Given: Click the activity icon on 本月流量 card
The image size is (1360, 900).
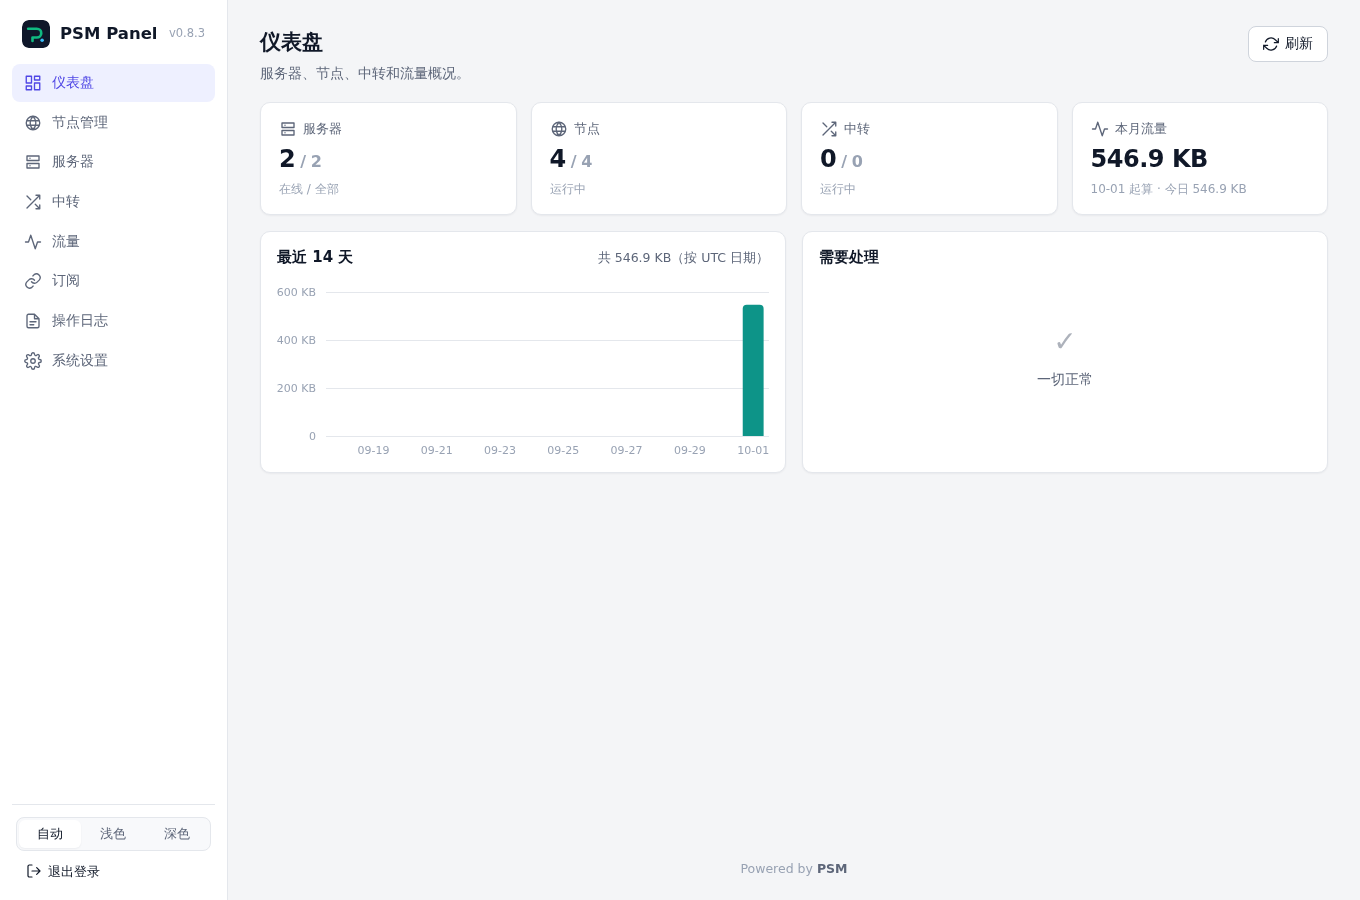Looking at the screenshot, I should pyautogui.click(x=1100, y=129).
